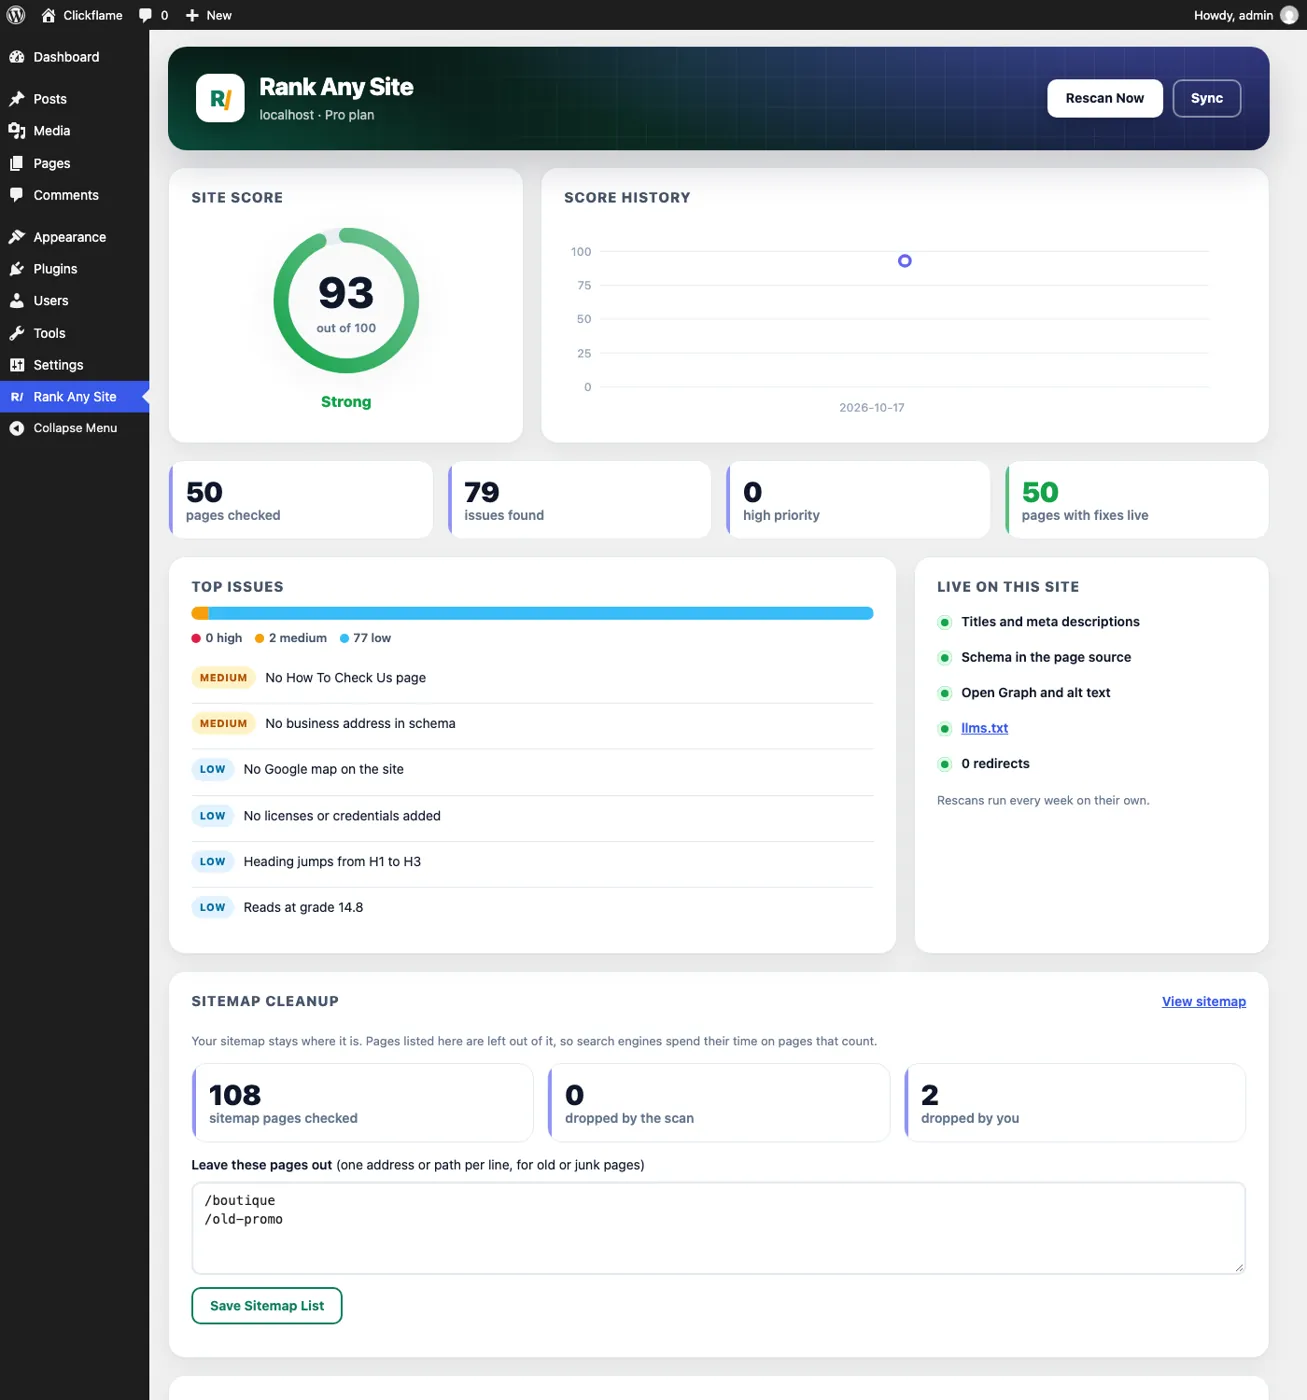Click the plus New icon in admin bar
This screenshot has height=1400, width=1307.
[192, 15]
